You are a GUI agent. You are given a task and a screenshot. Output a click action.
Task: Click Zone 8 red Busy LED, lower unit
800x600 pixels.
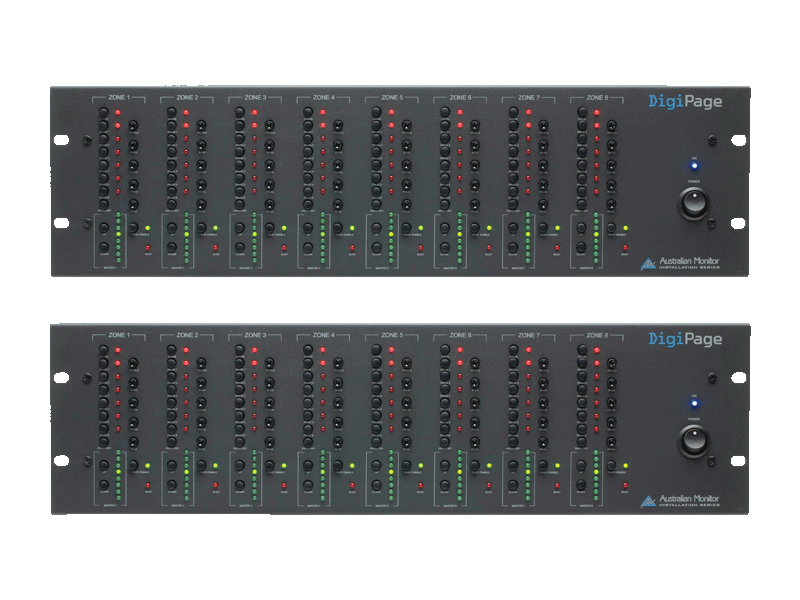626,486
